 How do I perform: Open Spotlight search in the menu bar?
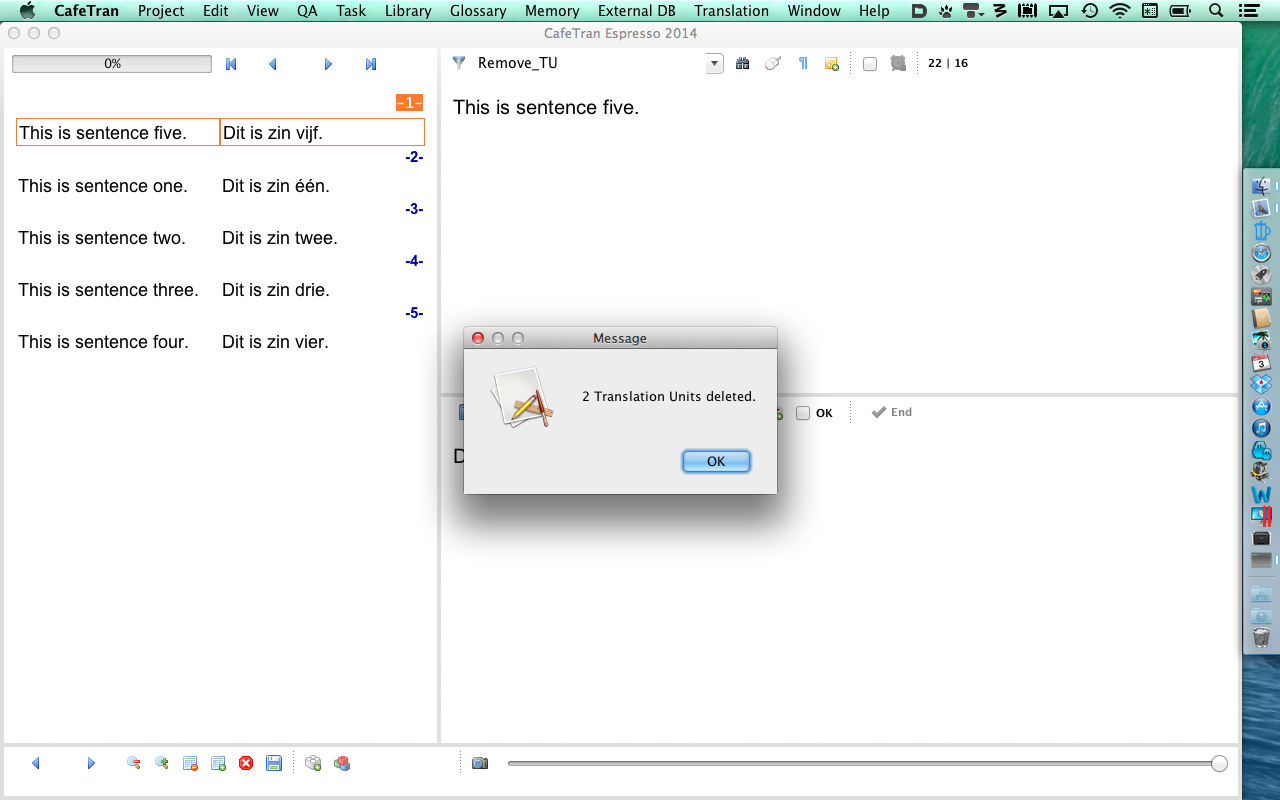coord(1216,11)
